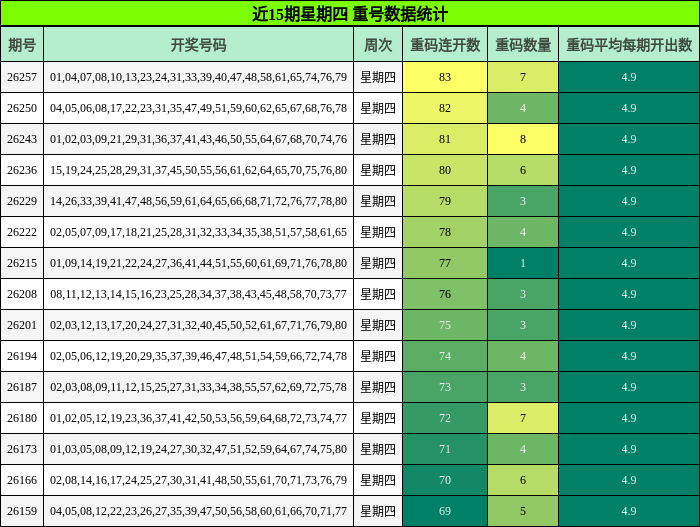Select period number 26173
Screen dimensions: 700x527
point(22,449)
